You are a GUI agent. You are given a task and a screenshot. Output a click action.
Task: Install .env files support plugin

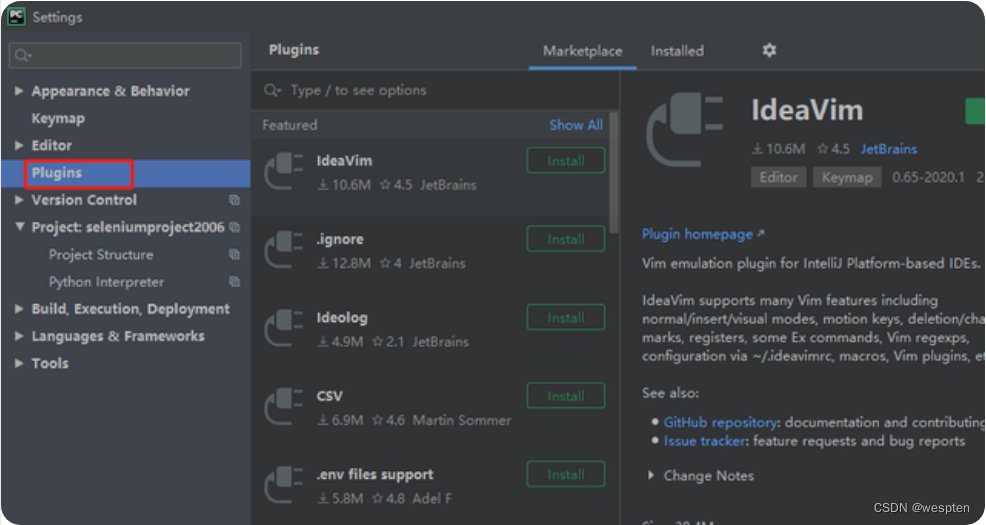tap(566, 474)
